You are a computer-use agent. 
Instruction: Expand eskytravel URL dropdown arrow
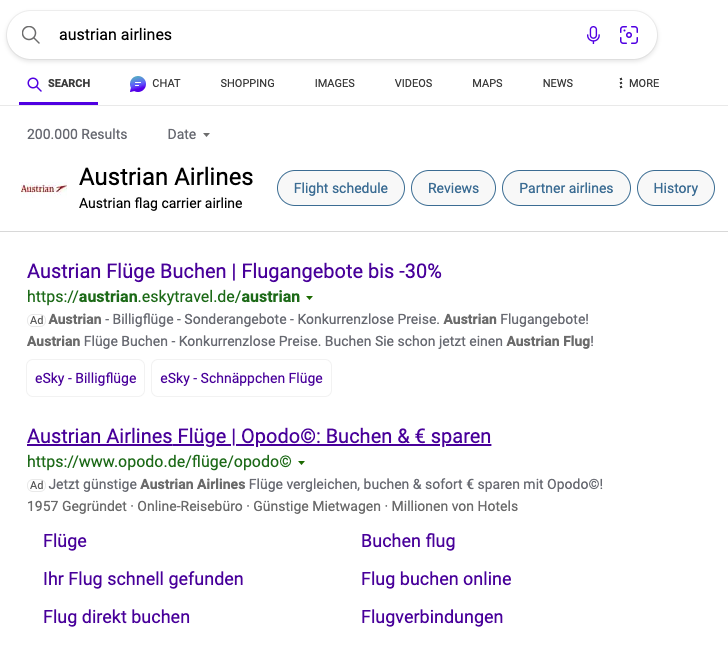310,298
